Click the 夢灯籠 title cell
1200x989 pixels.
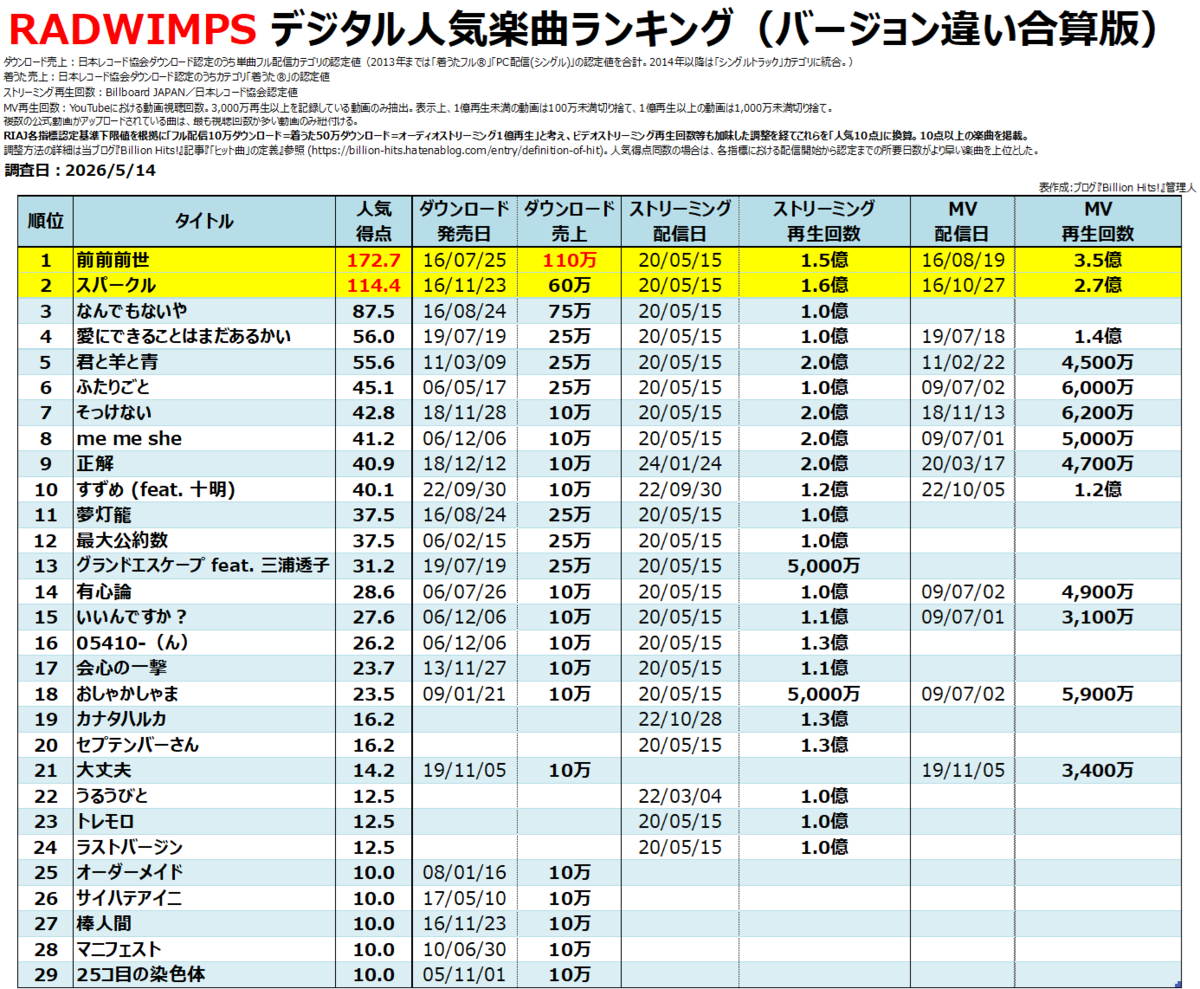(206, 514)
